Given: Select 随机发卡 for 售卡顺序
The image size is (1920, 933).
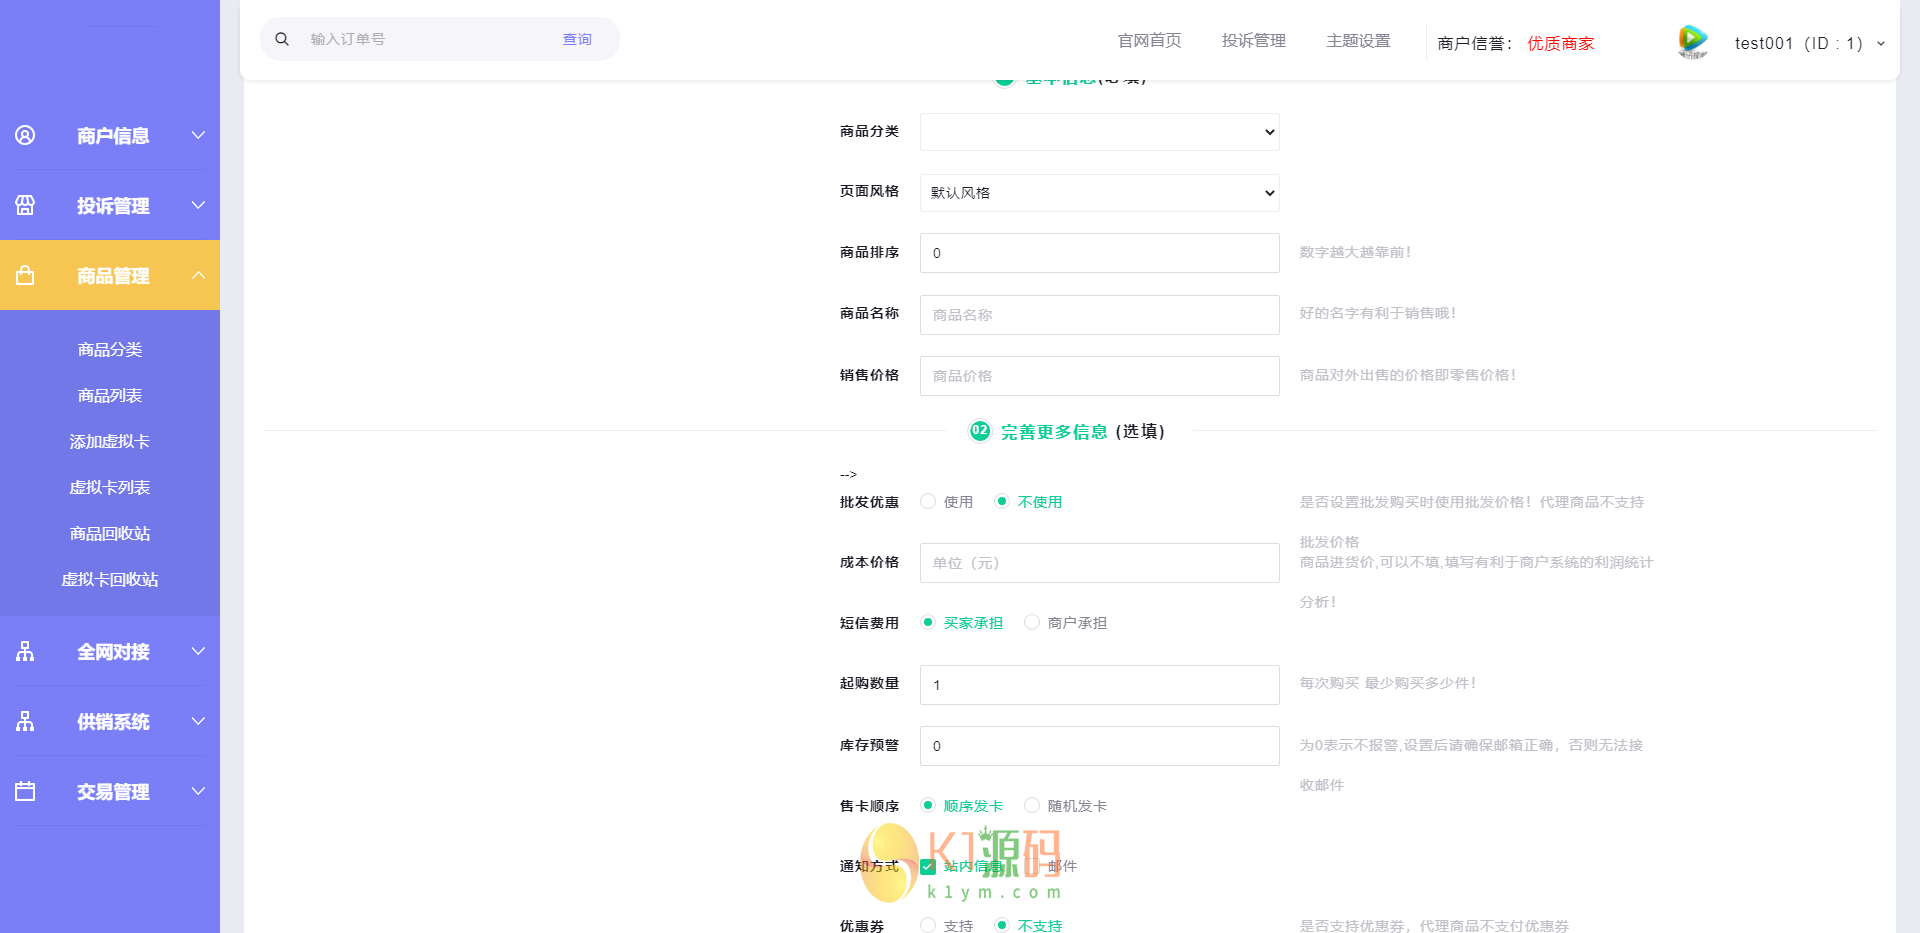Looking at the screenshot, I should 1032,805.
